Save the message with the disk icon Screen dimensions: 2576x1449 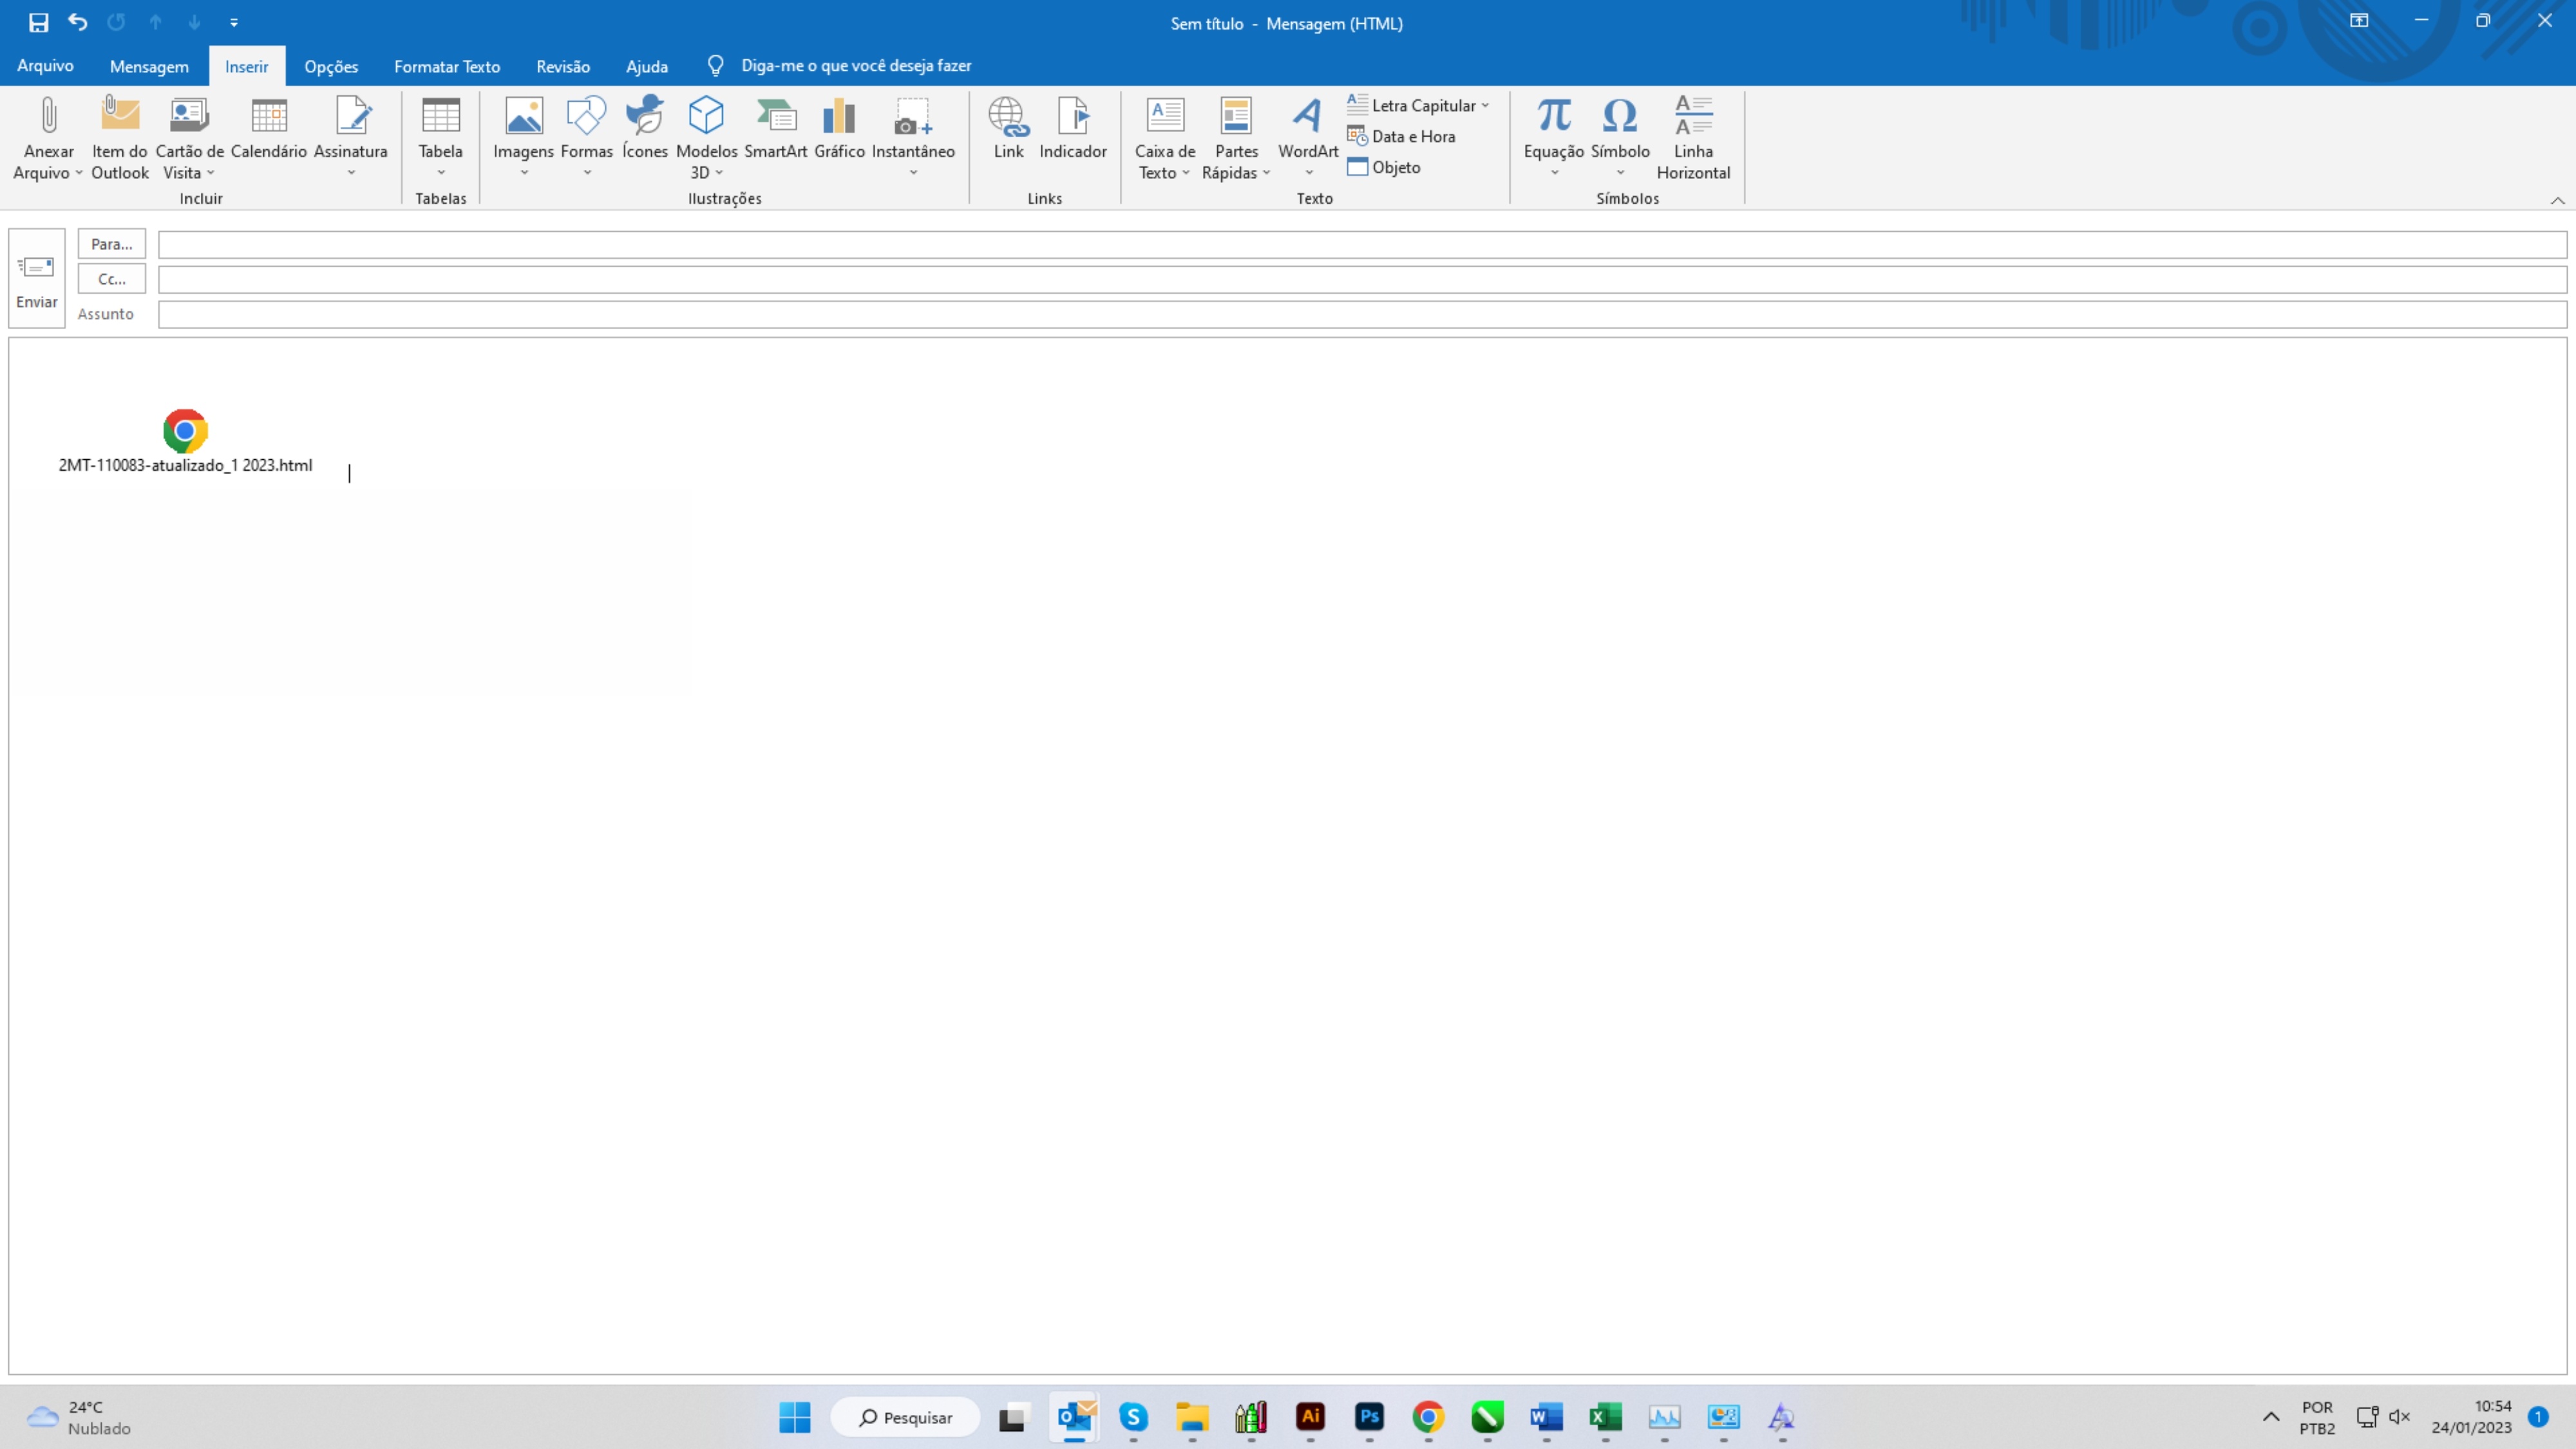coord(38,22)
